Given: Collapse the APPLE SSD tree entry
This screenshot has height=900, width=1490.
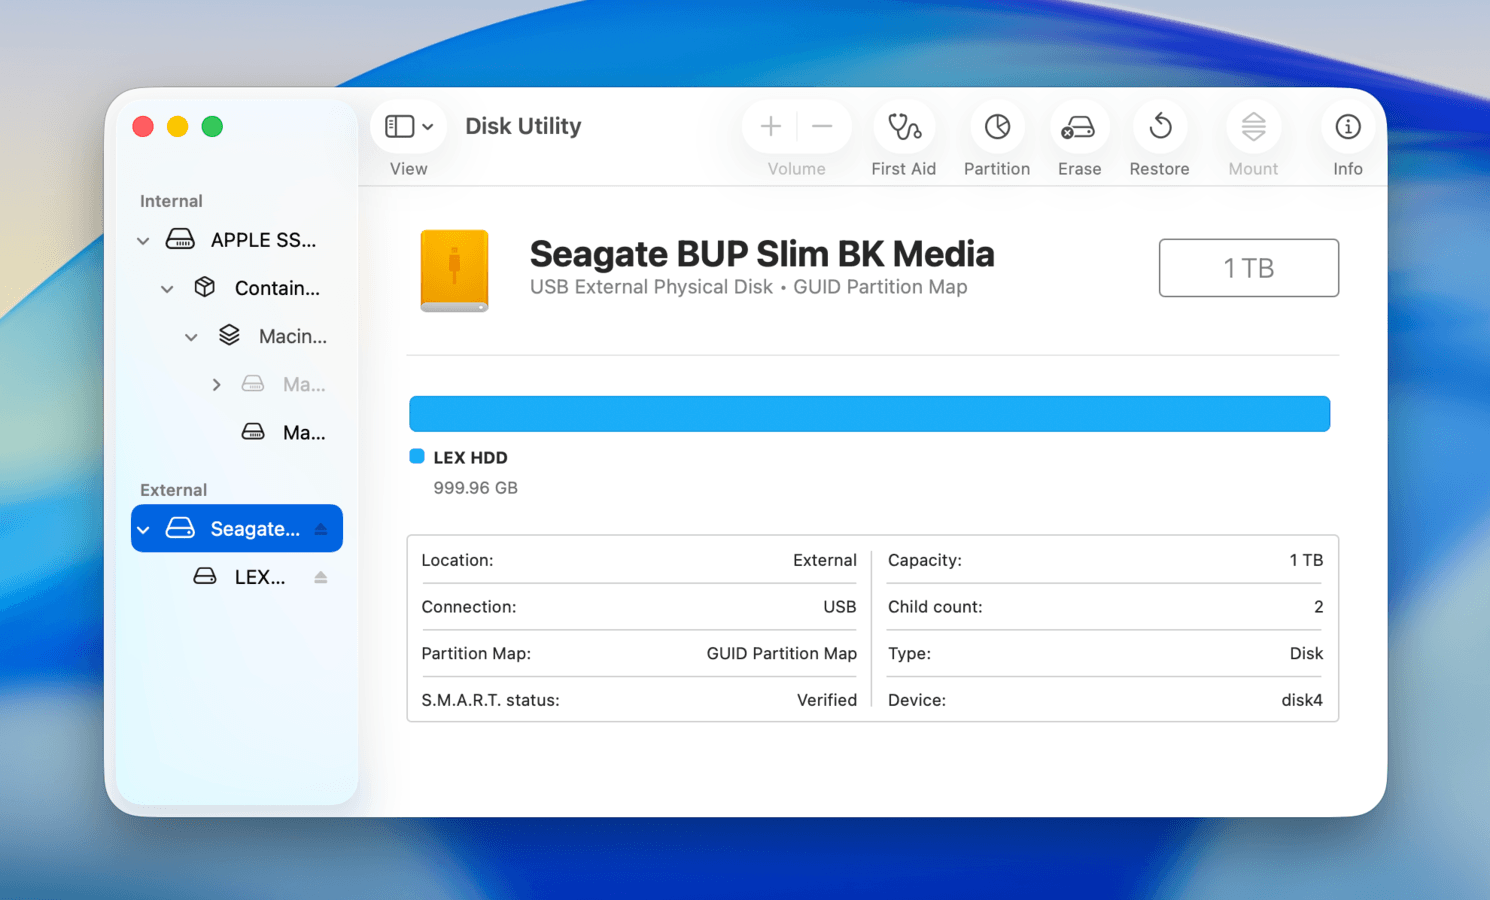Looking at the screenshot, I should (x=143, y=241).
